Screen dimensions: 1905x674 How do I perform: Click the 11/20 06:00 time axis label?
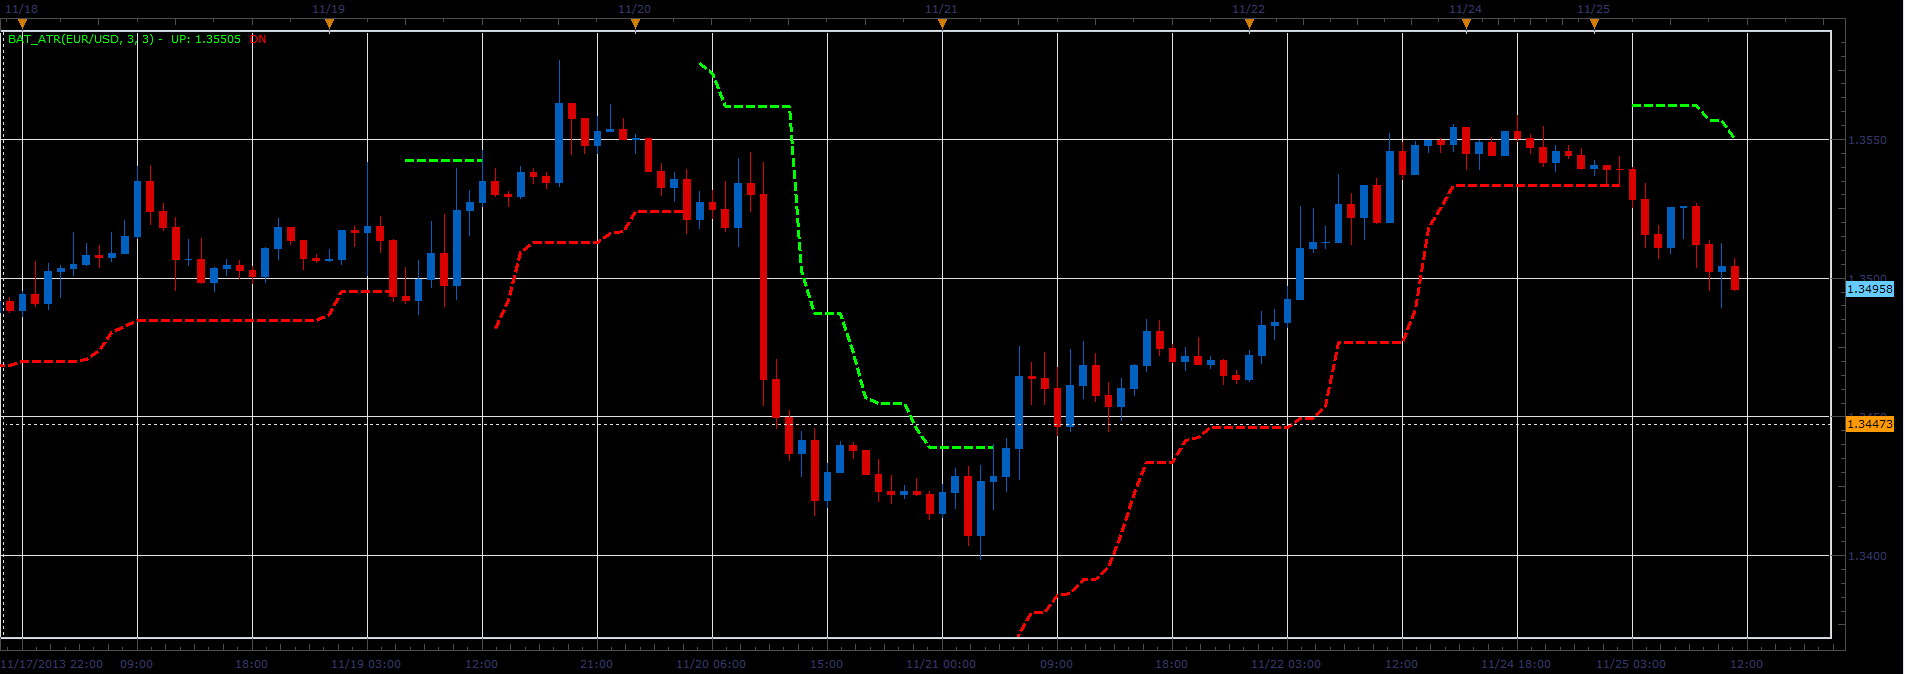click(x=711, y=664)
